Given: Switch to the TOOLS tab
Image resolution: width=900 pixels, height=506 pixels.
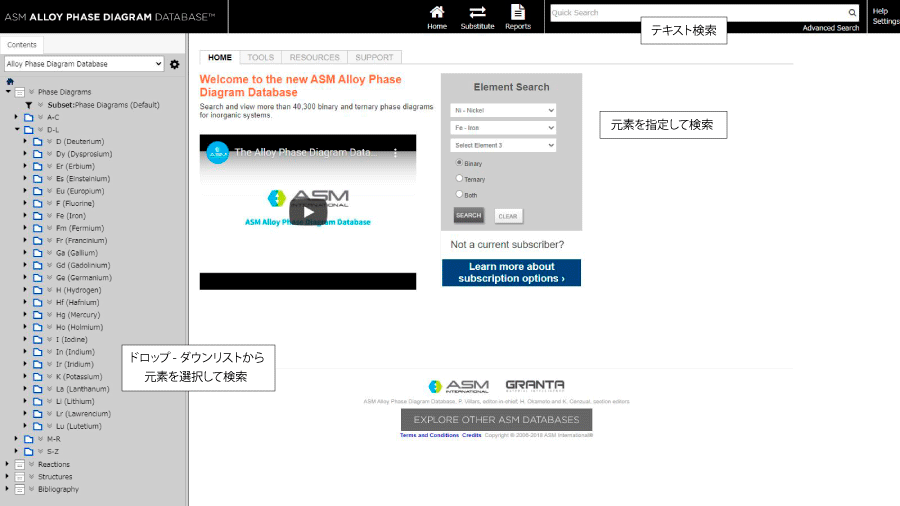Looking at the screenshot, I should coord(261,57).
